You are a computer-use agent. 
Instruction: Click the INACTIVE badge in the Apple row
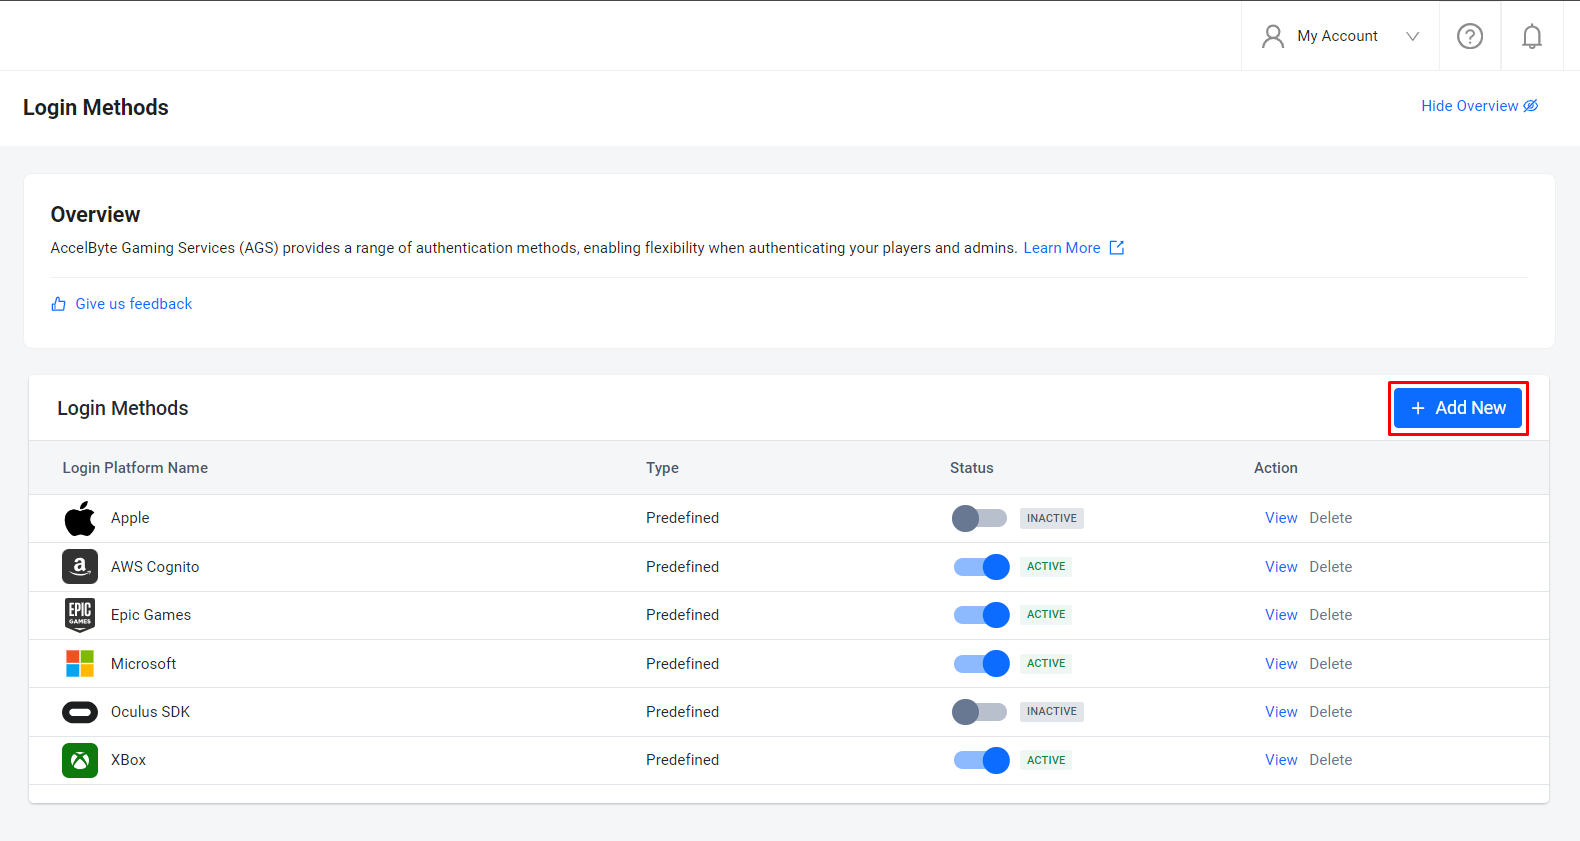tap(1052, 518)
